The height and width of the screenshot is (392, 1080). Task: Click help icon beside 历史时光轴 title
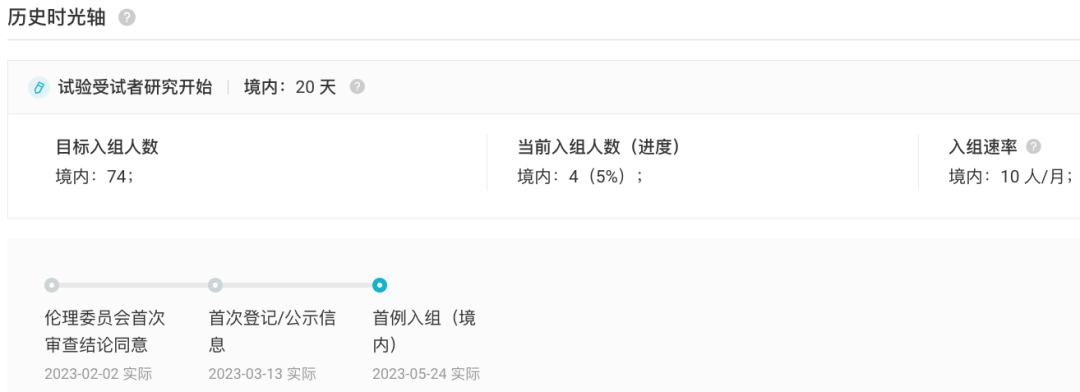tap(127, 19)
